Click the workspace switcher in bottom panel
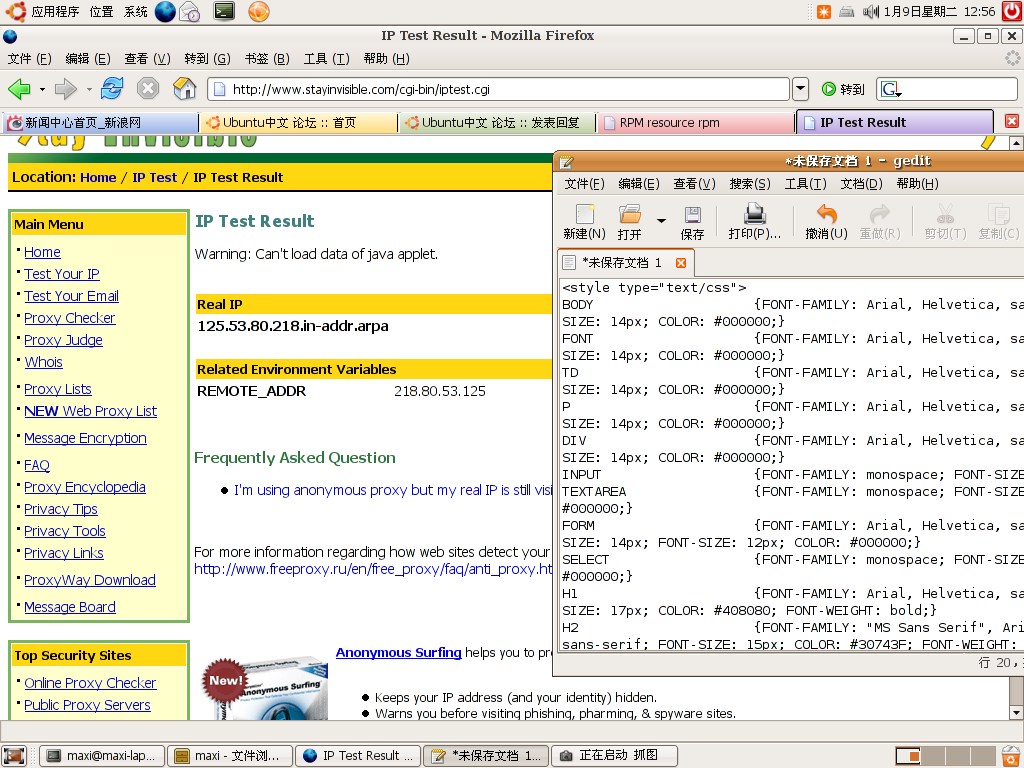1024x768 pixels. (945, 756)
